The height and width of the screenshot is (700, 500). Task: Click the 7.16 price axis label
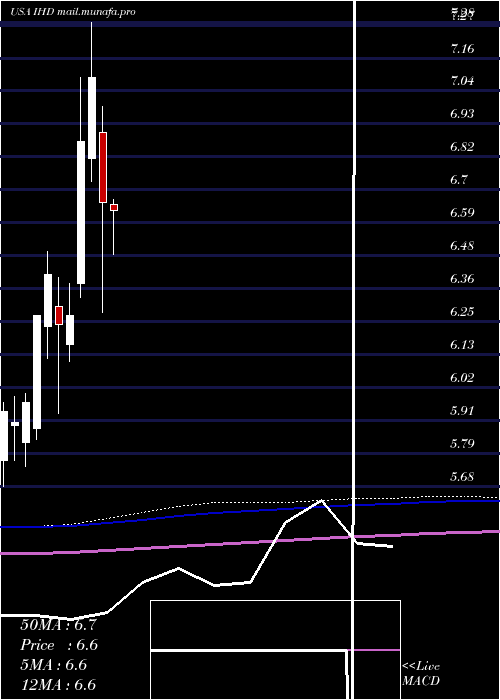point(462,49)
